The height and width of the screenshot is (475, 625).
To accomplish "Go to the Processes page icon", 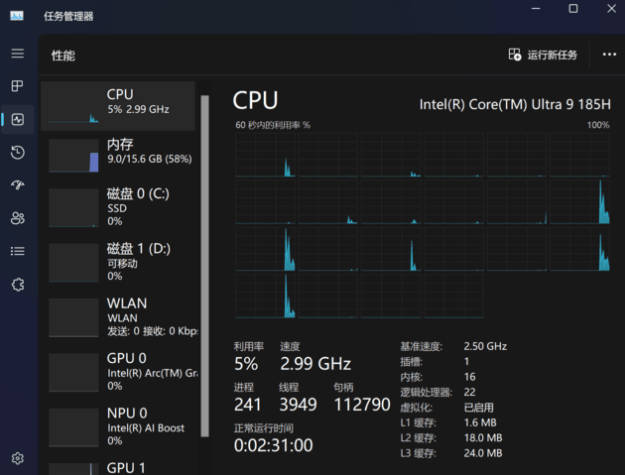I will point(17,86).
